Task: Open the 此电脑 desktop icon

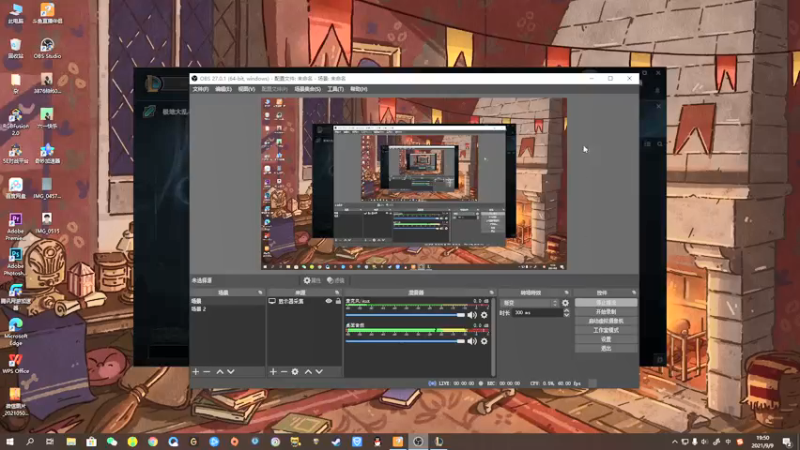Action: pyautogui.click(x=15, y=14)
